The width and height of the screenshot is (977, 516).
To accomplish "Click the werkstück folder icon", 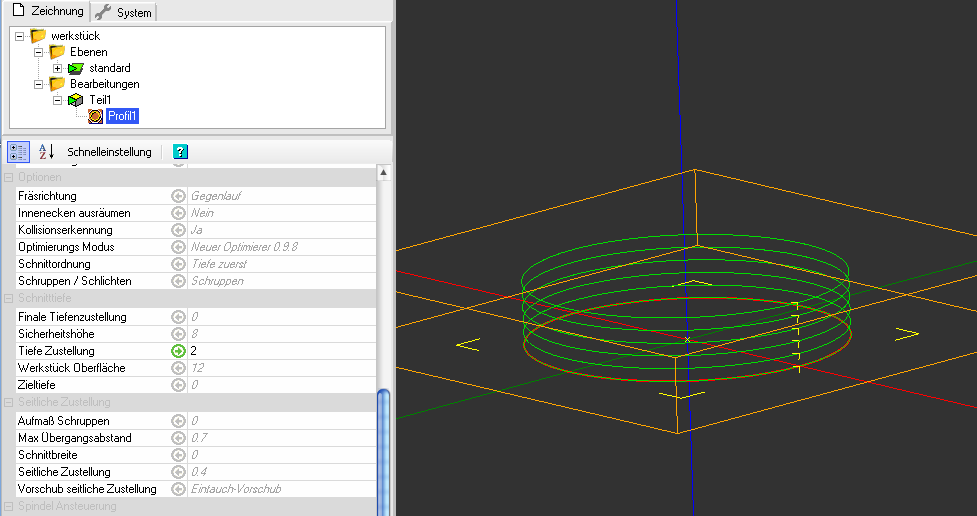I will [38, 36].
